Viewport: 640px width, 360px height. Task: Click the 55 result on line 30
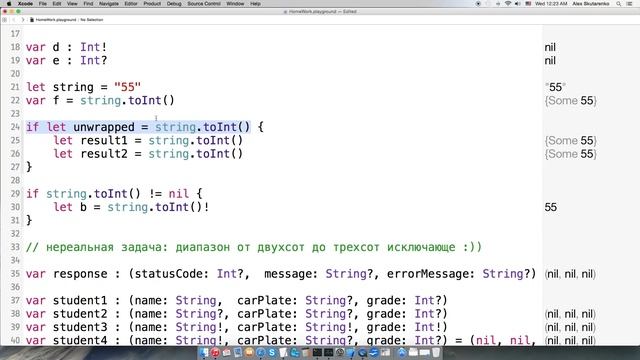pos(551,207)
